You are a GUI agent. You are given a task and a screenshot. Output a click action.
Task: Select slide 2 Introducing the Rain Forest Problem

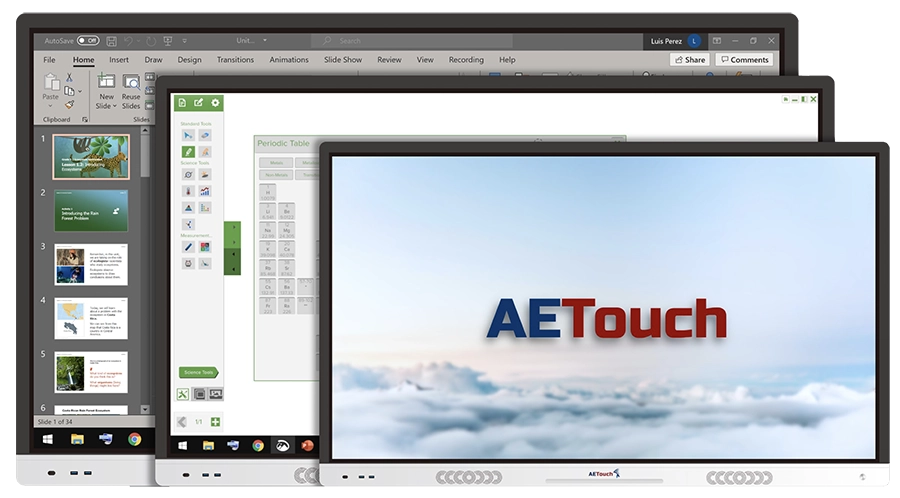tap(91, 211)
